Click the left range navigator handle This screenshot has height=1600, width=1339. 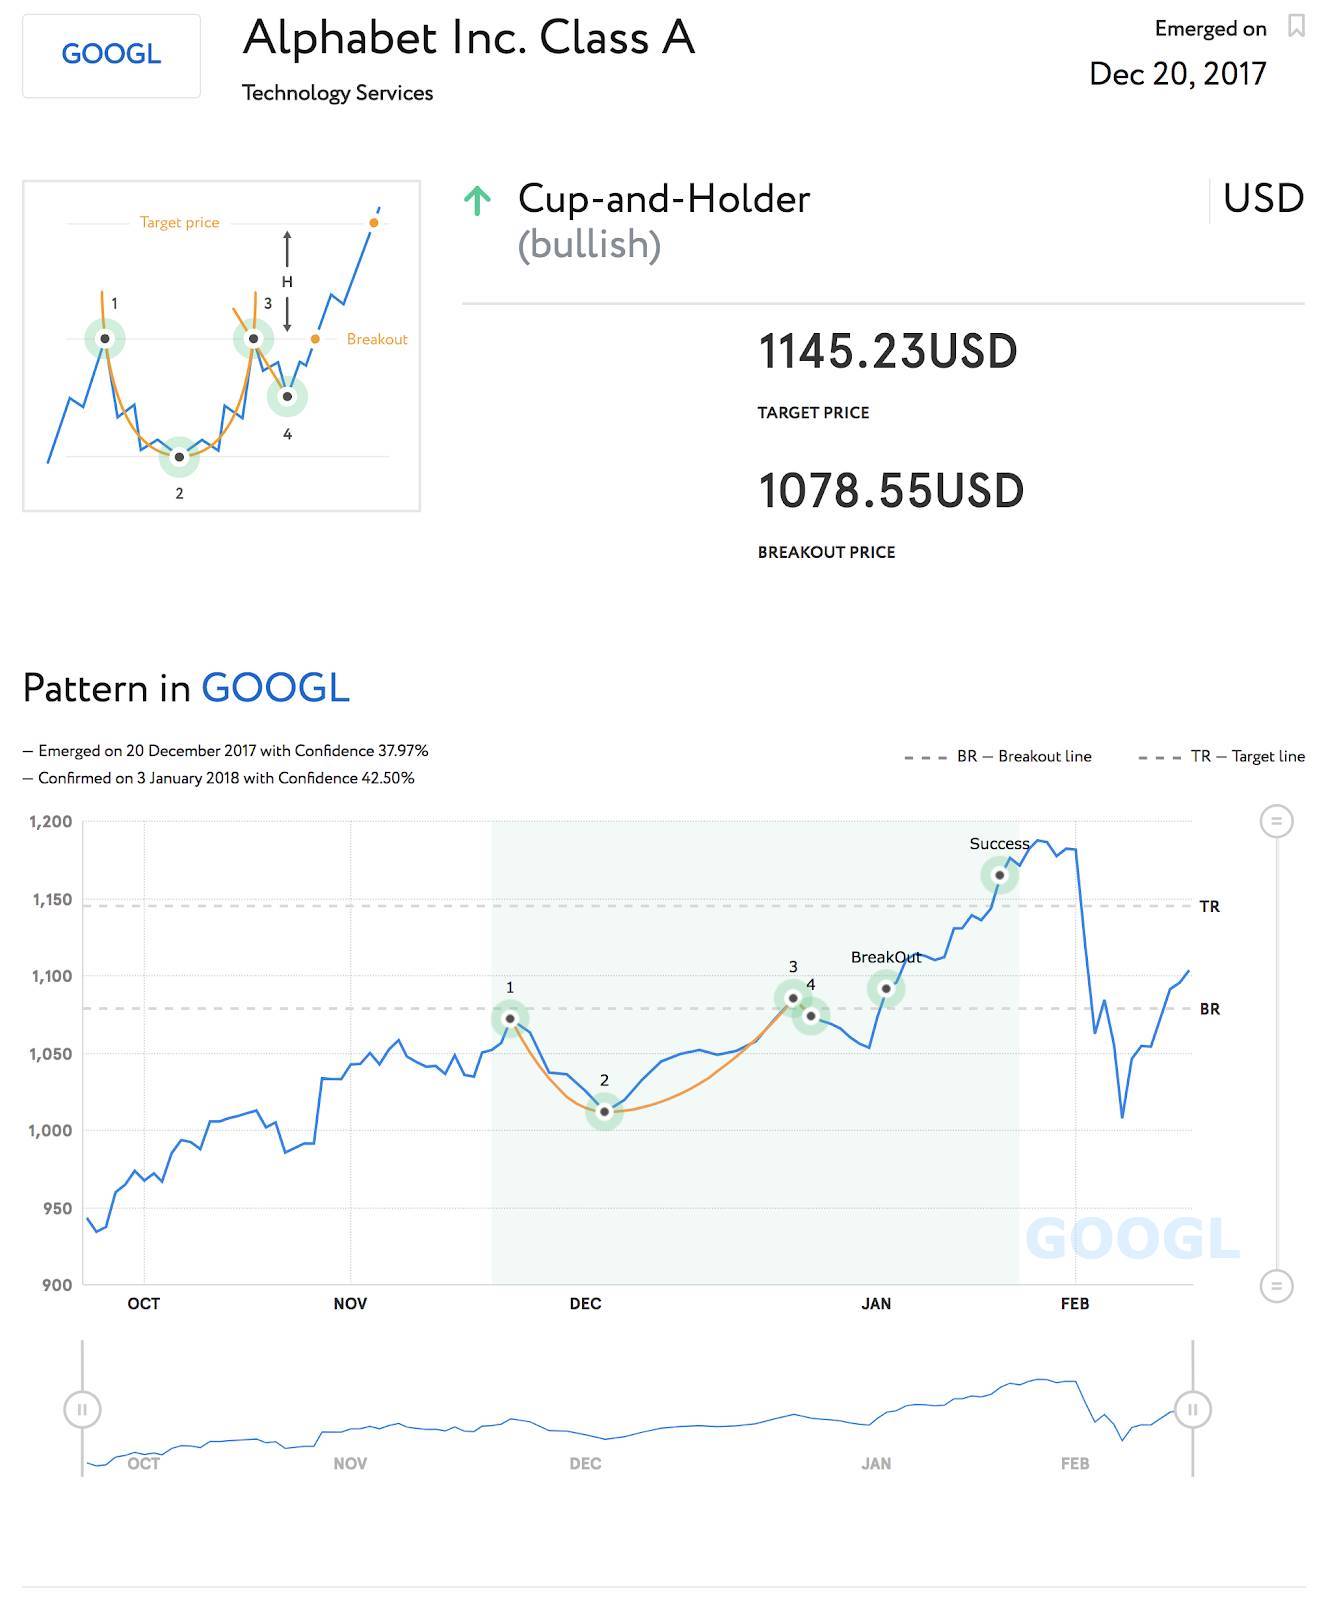pos(82,1410)
